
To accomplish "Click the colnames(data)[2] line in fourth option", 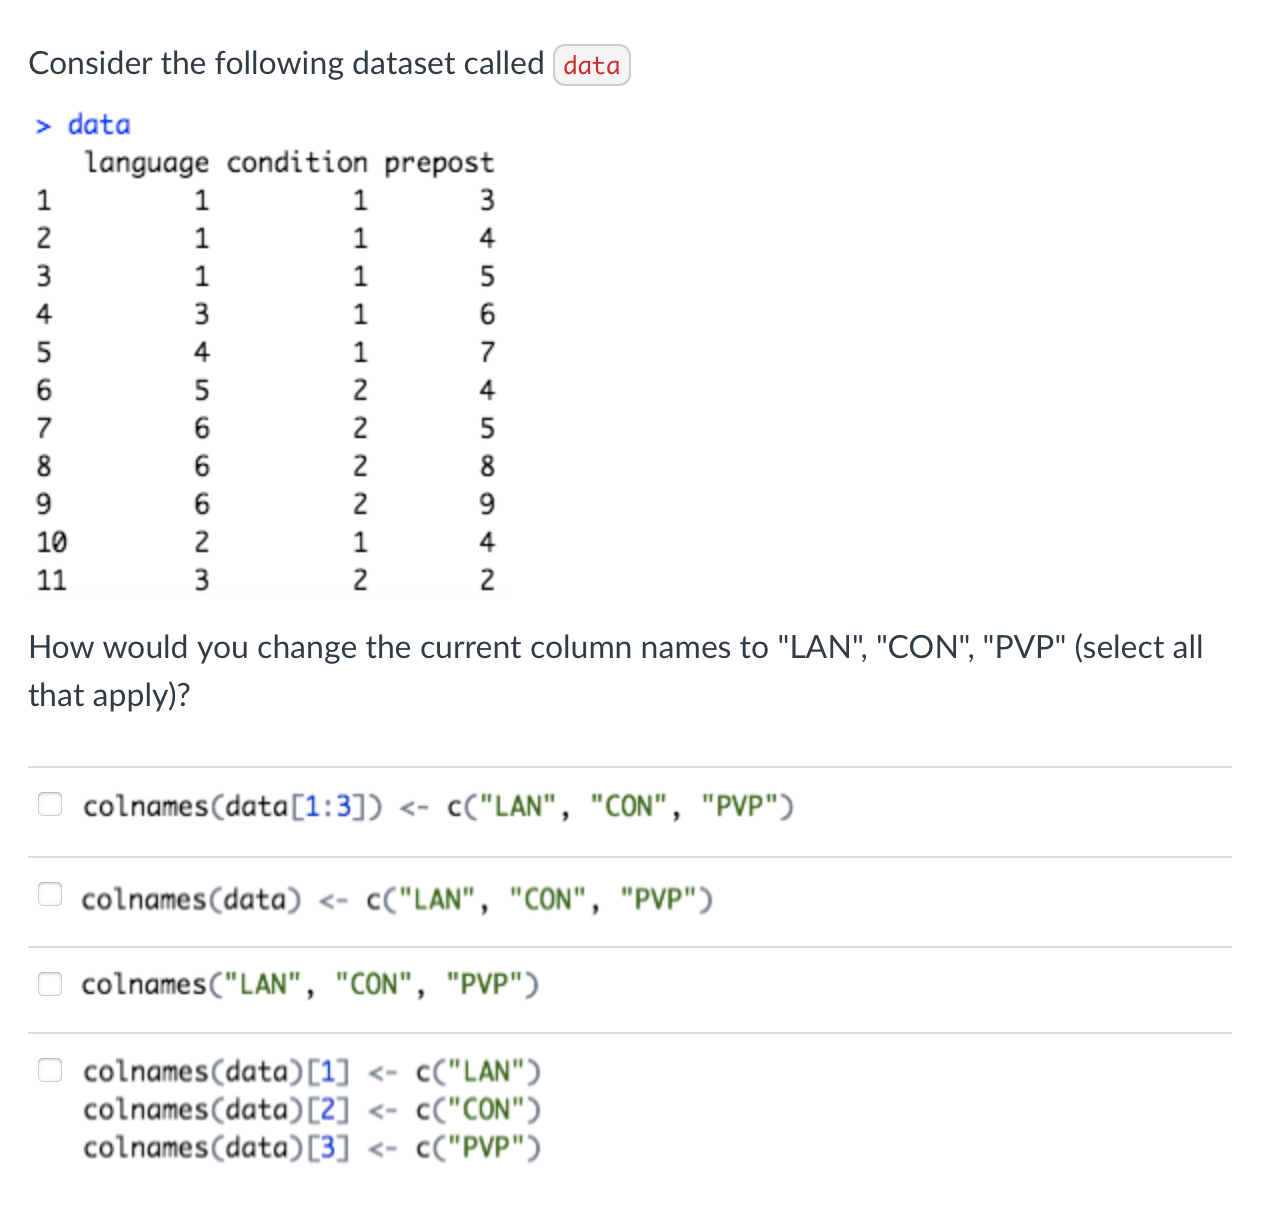I will (x=313, y=1108).
